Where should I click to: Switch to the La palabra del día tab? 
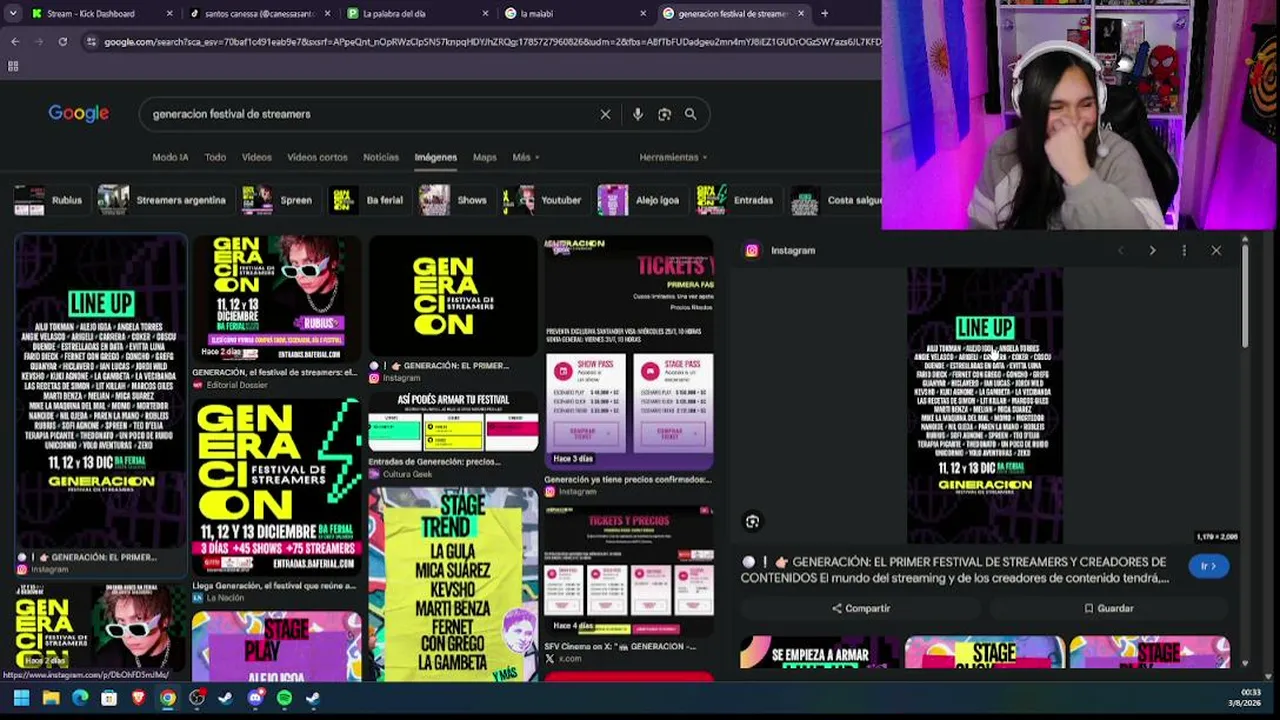click(417, 14)
